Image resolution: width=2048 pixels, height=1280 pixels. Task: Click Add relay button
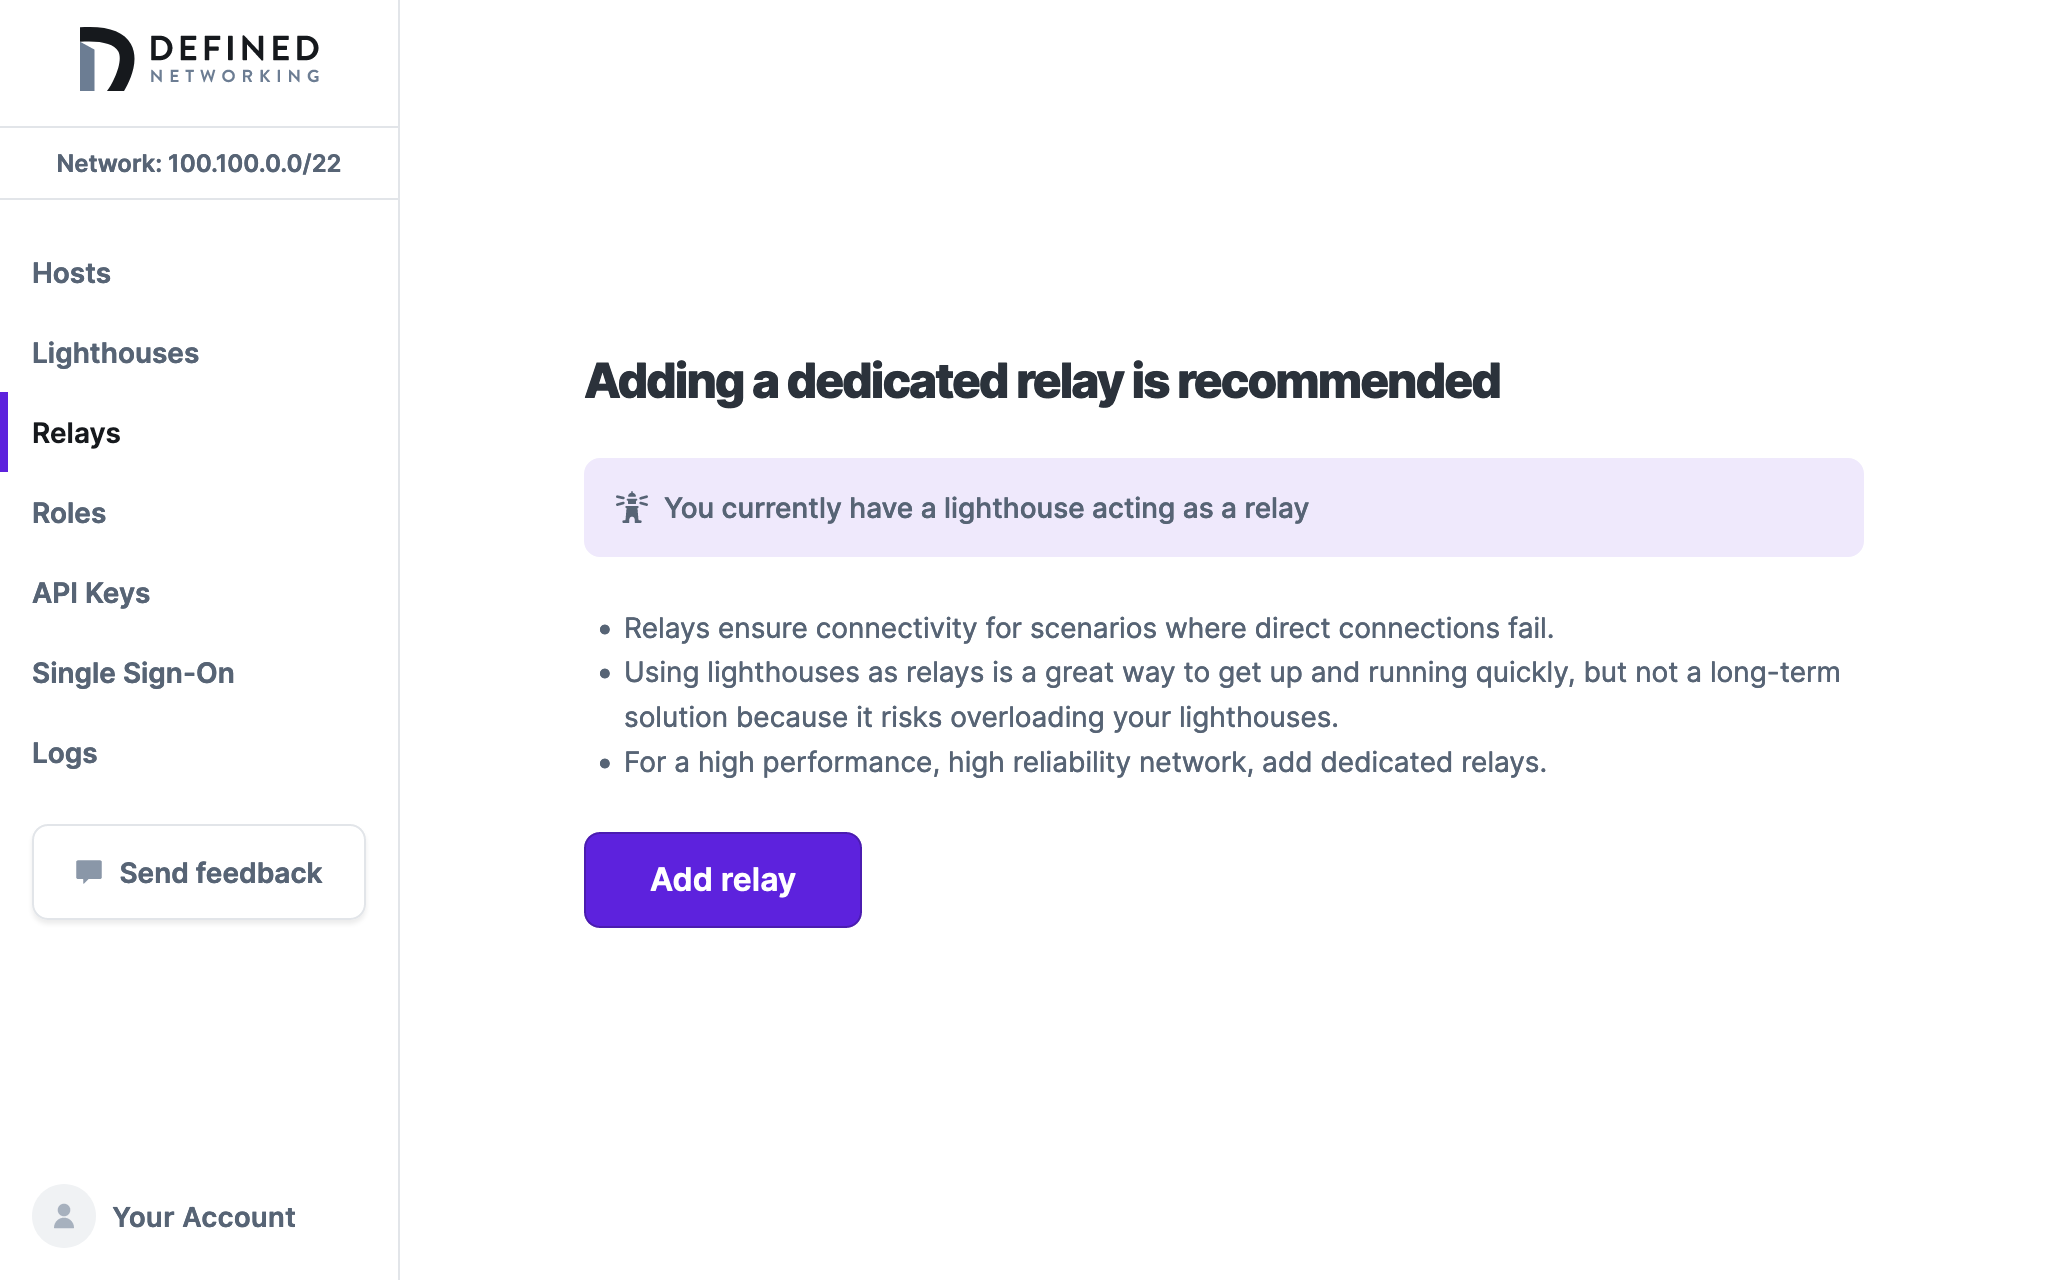pos(722,879)
